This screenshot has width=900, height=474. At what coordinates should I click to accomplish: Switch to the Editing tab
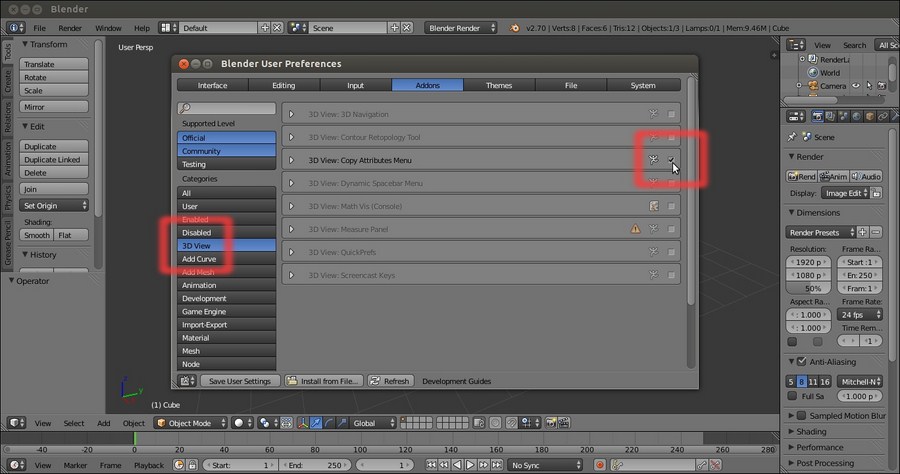(x=284, y=85)
